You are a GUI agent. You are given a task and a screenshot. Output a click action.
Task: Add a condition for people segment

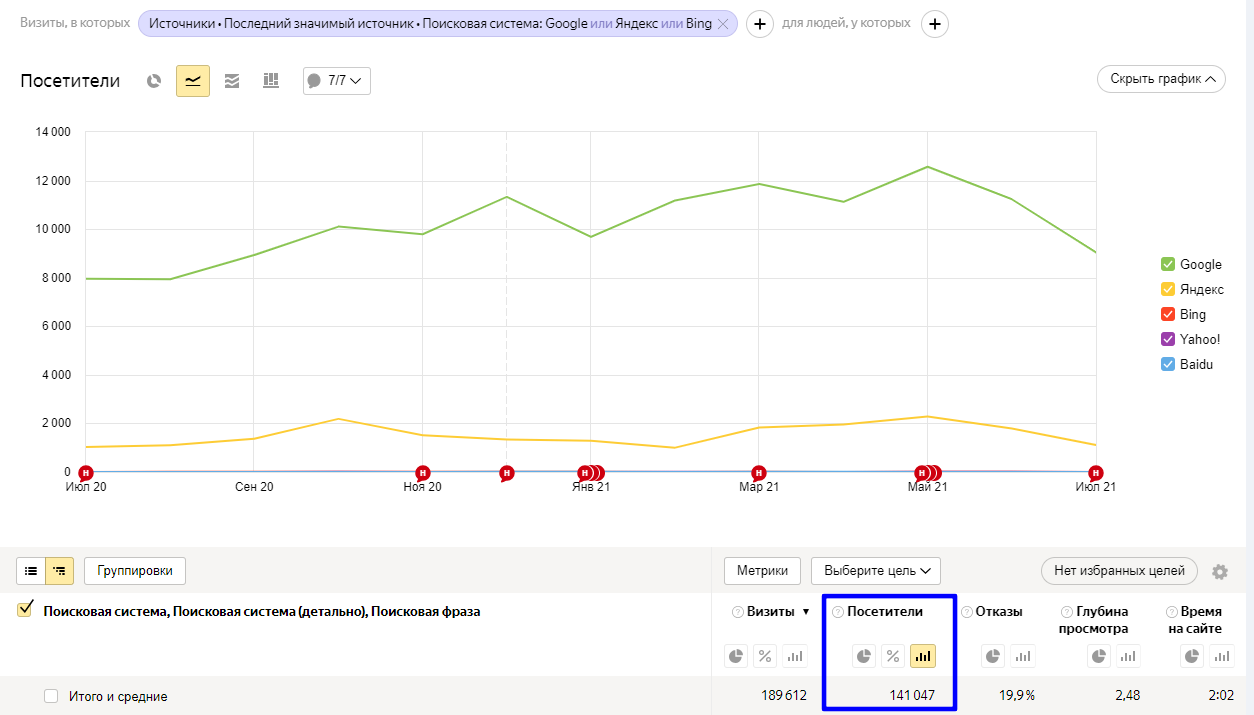934,24
